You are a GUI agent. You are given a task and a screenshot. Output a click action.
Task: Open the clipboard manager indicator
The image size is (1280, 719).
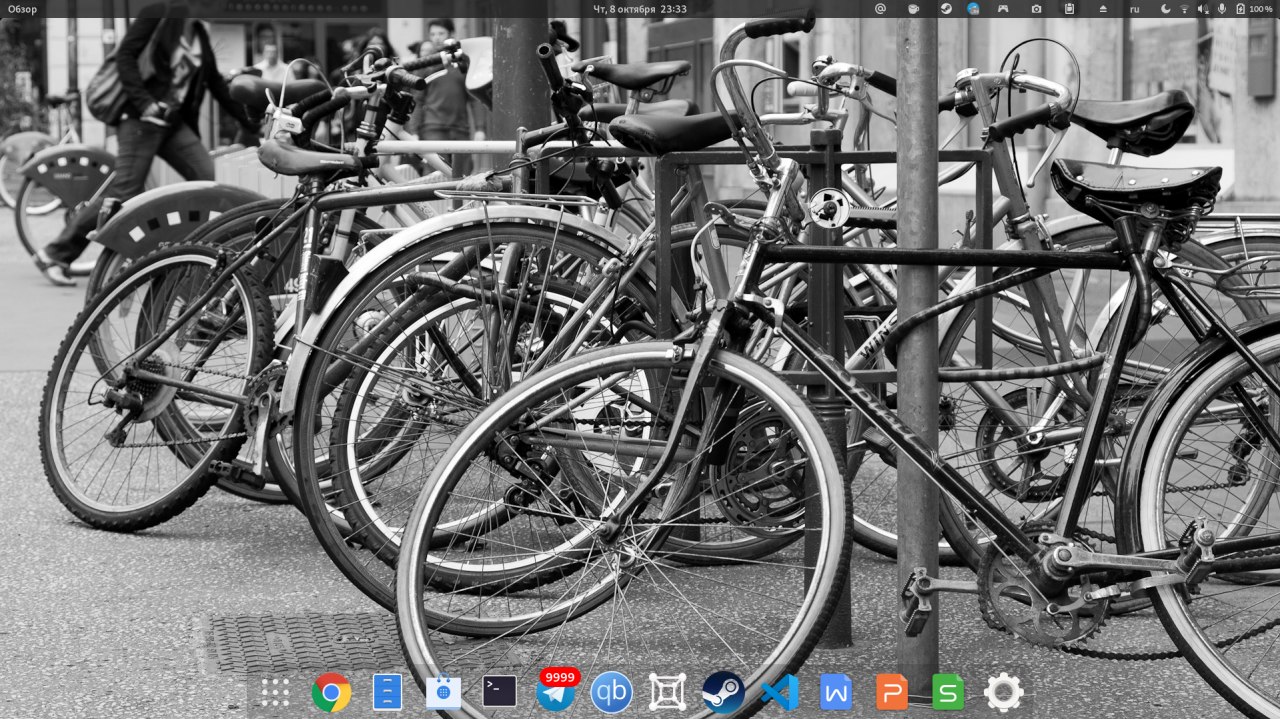pyautogui.click(x=1069, y=9)
